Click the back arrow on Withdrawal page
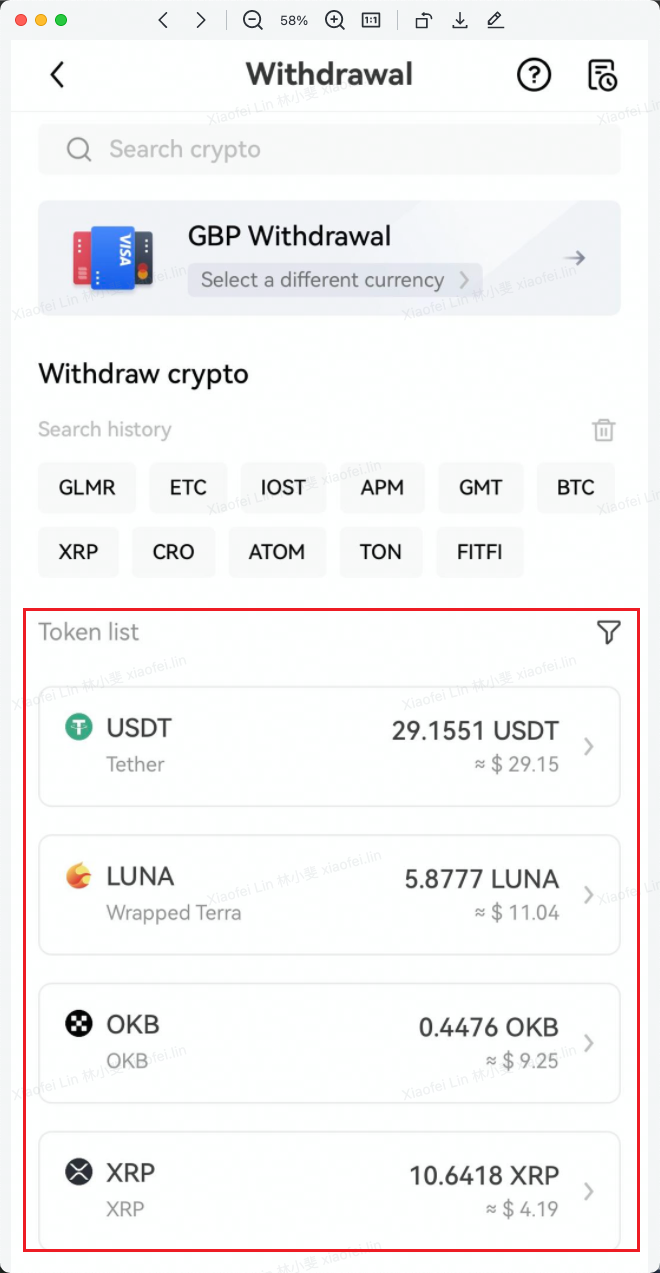The height and width of the screenshot is (1273, 660). coord(57,75)
